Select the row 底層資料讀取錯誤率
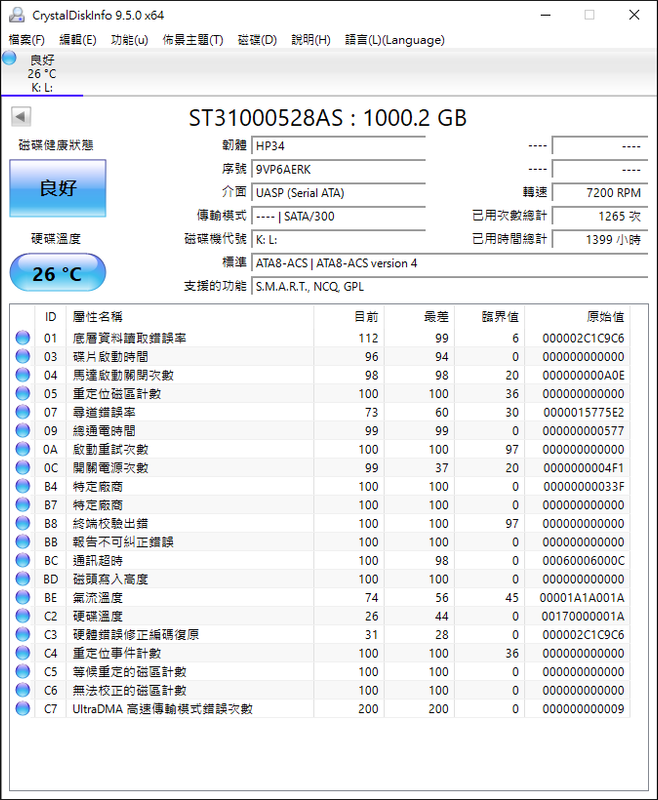The height and width of the screenshot is (800, 658). click(322, 338)
